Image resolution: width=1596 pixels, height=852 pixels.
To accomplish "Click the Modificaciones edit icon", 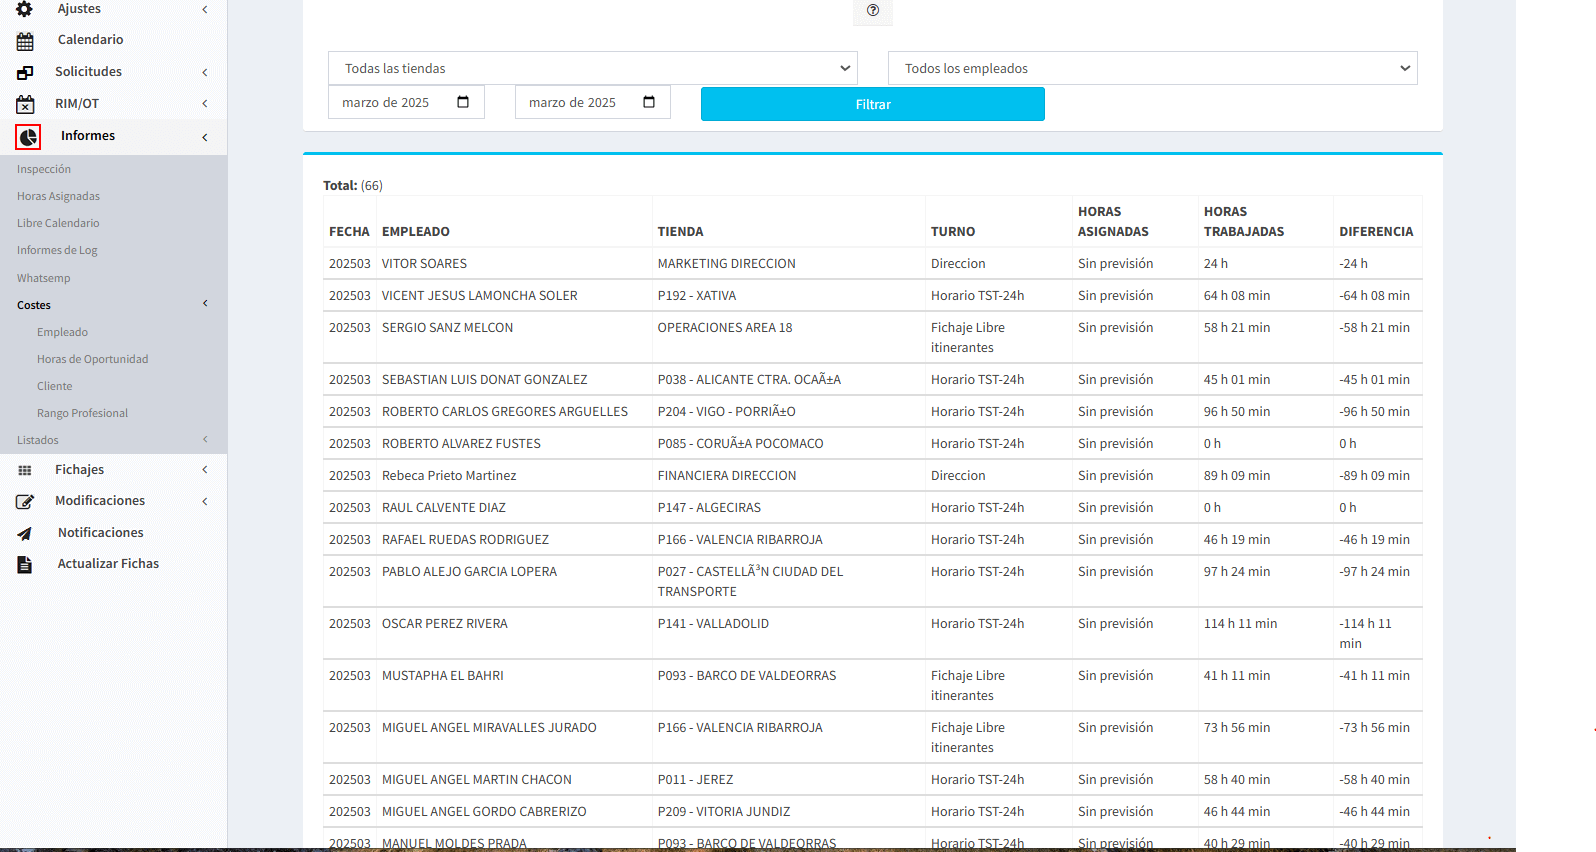I will 25,501.
